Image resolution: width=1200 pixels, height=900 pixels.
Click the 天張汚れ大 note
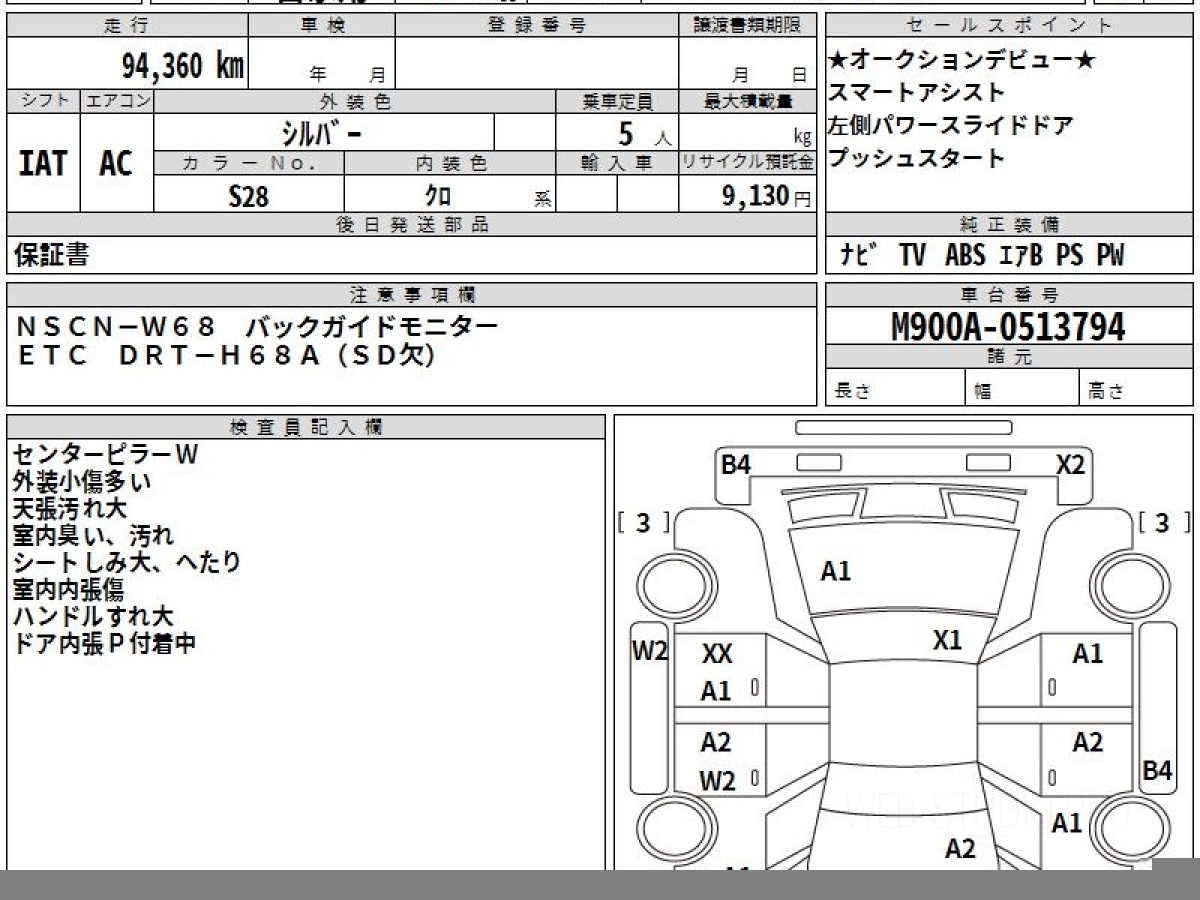71,508
